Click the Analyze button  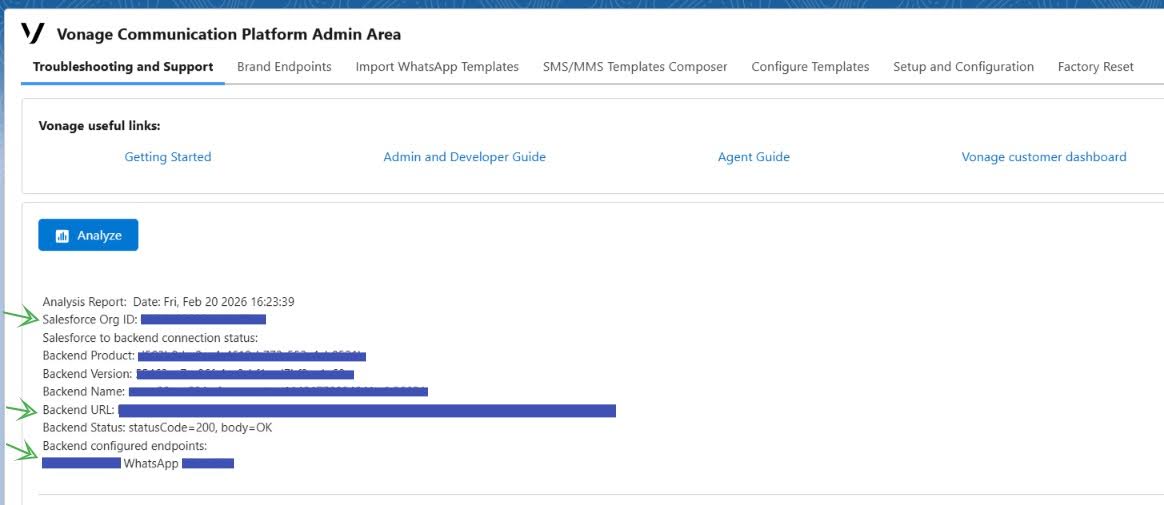pyautogui.click(x=88, y=235)
